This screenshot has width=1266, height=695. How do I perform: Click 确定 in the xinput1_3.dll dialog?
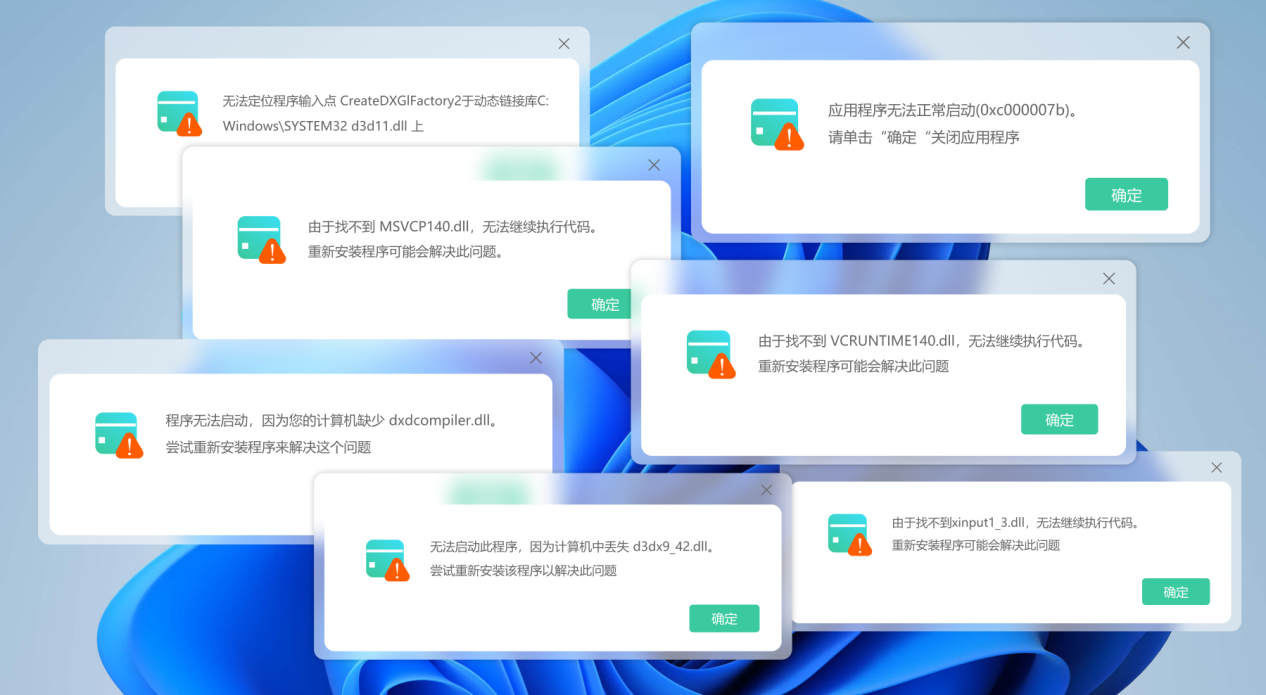click(x=1176, y=591)
